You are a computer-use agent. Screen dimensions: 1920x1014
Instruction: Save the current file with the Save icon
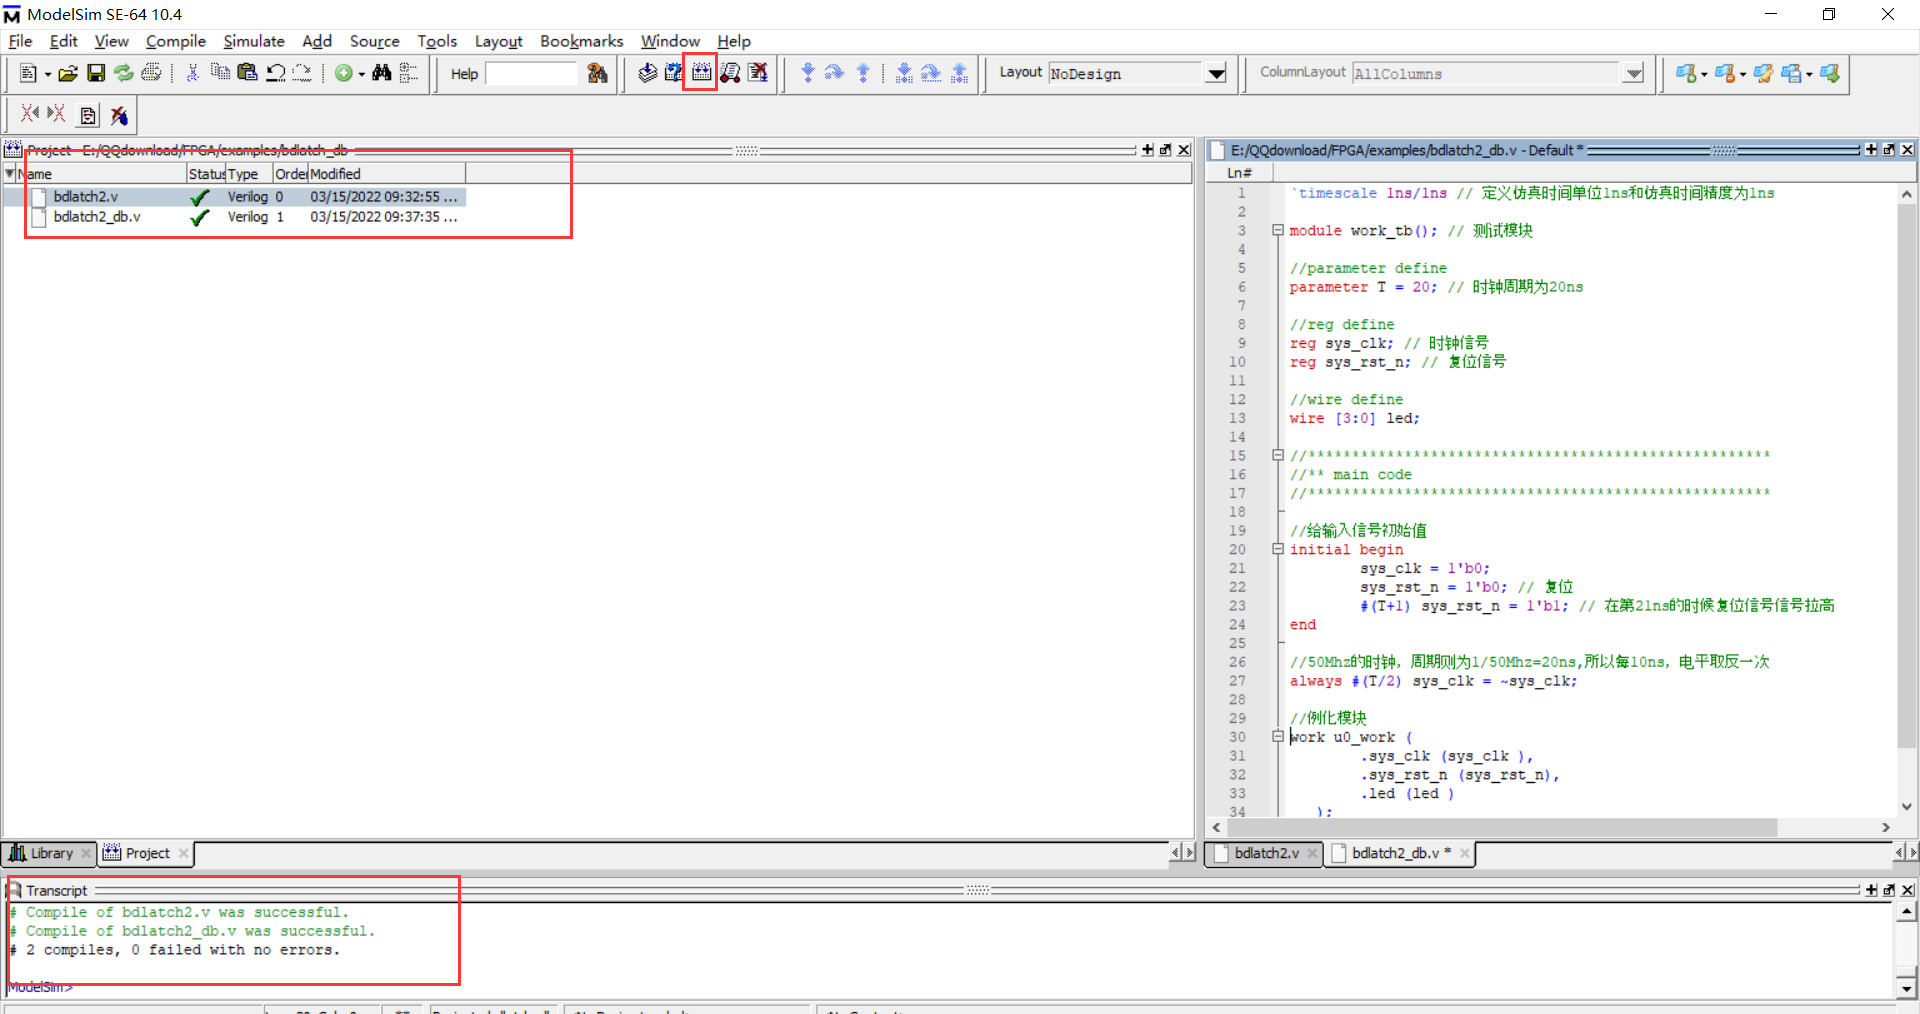click(95, 73)
